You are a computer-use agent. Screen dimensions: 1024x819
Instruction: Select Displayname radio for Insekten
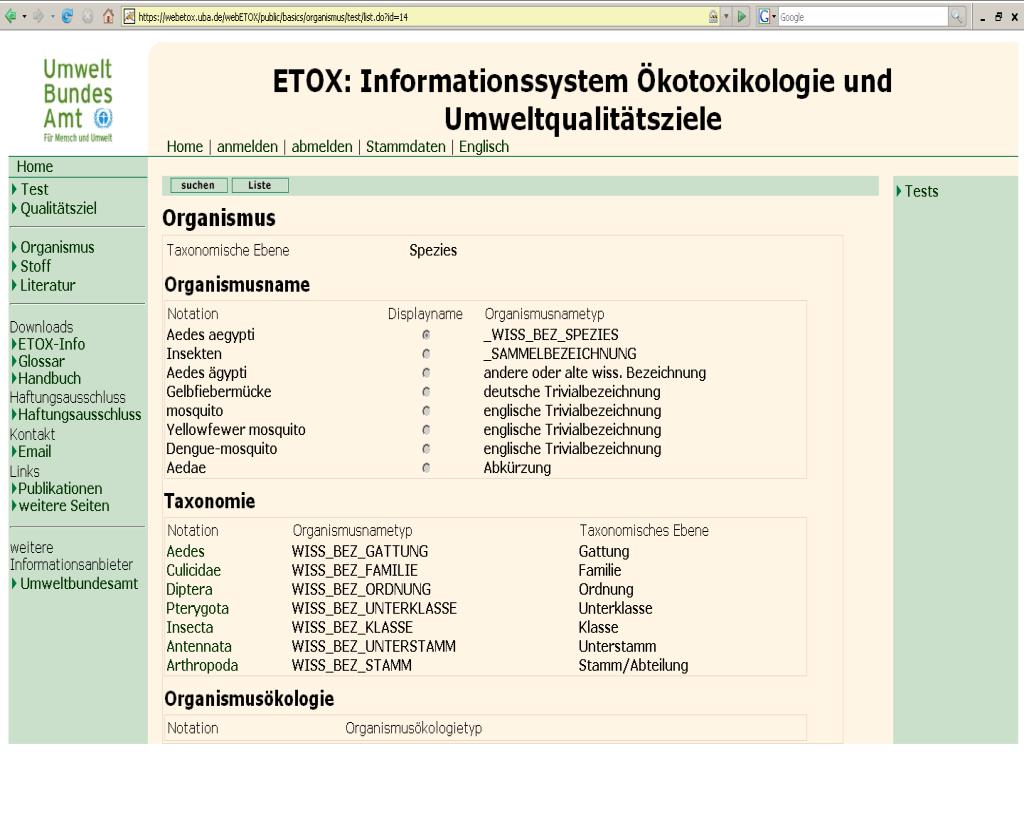(426, 354)
